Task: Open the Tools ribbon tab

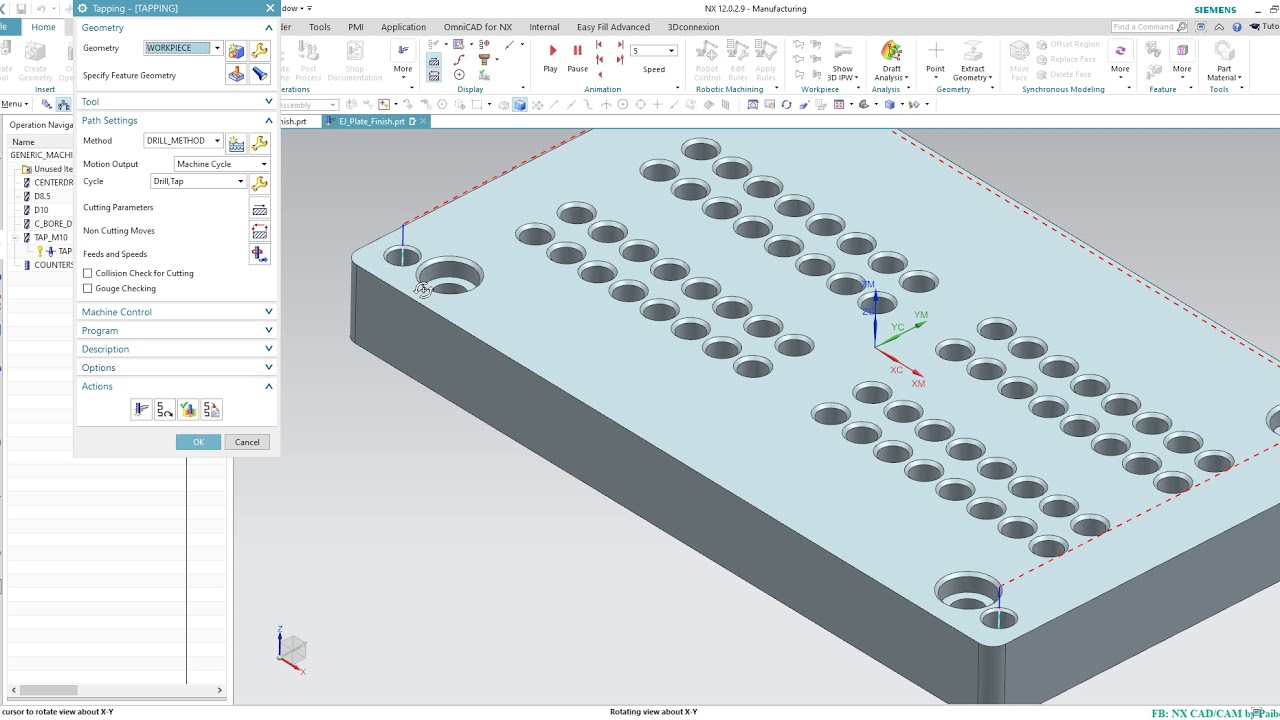Action: (x=320, y=27)
